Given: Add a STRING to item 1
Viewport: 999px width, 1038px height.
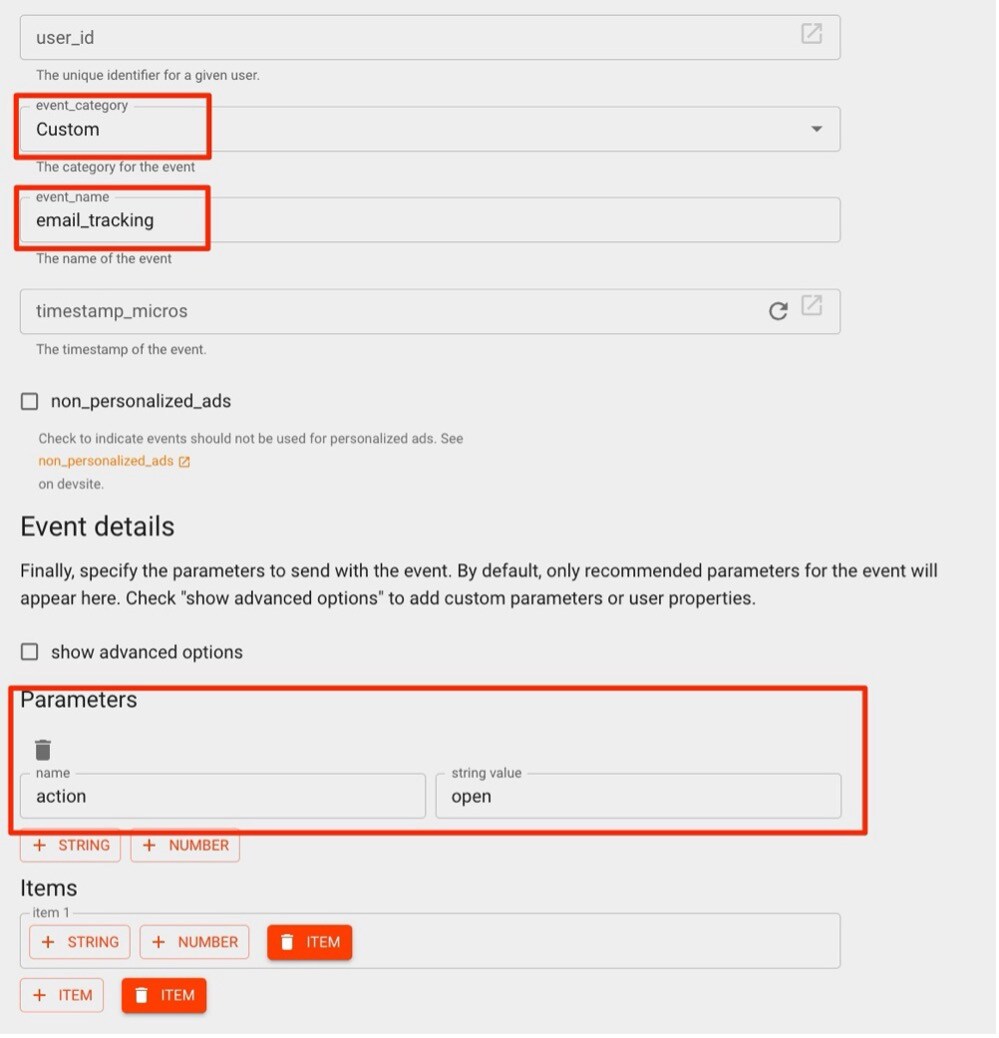Looking at the screenshot, I should 80,942.
